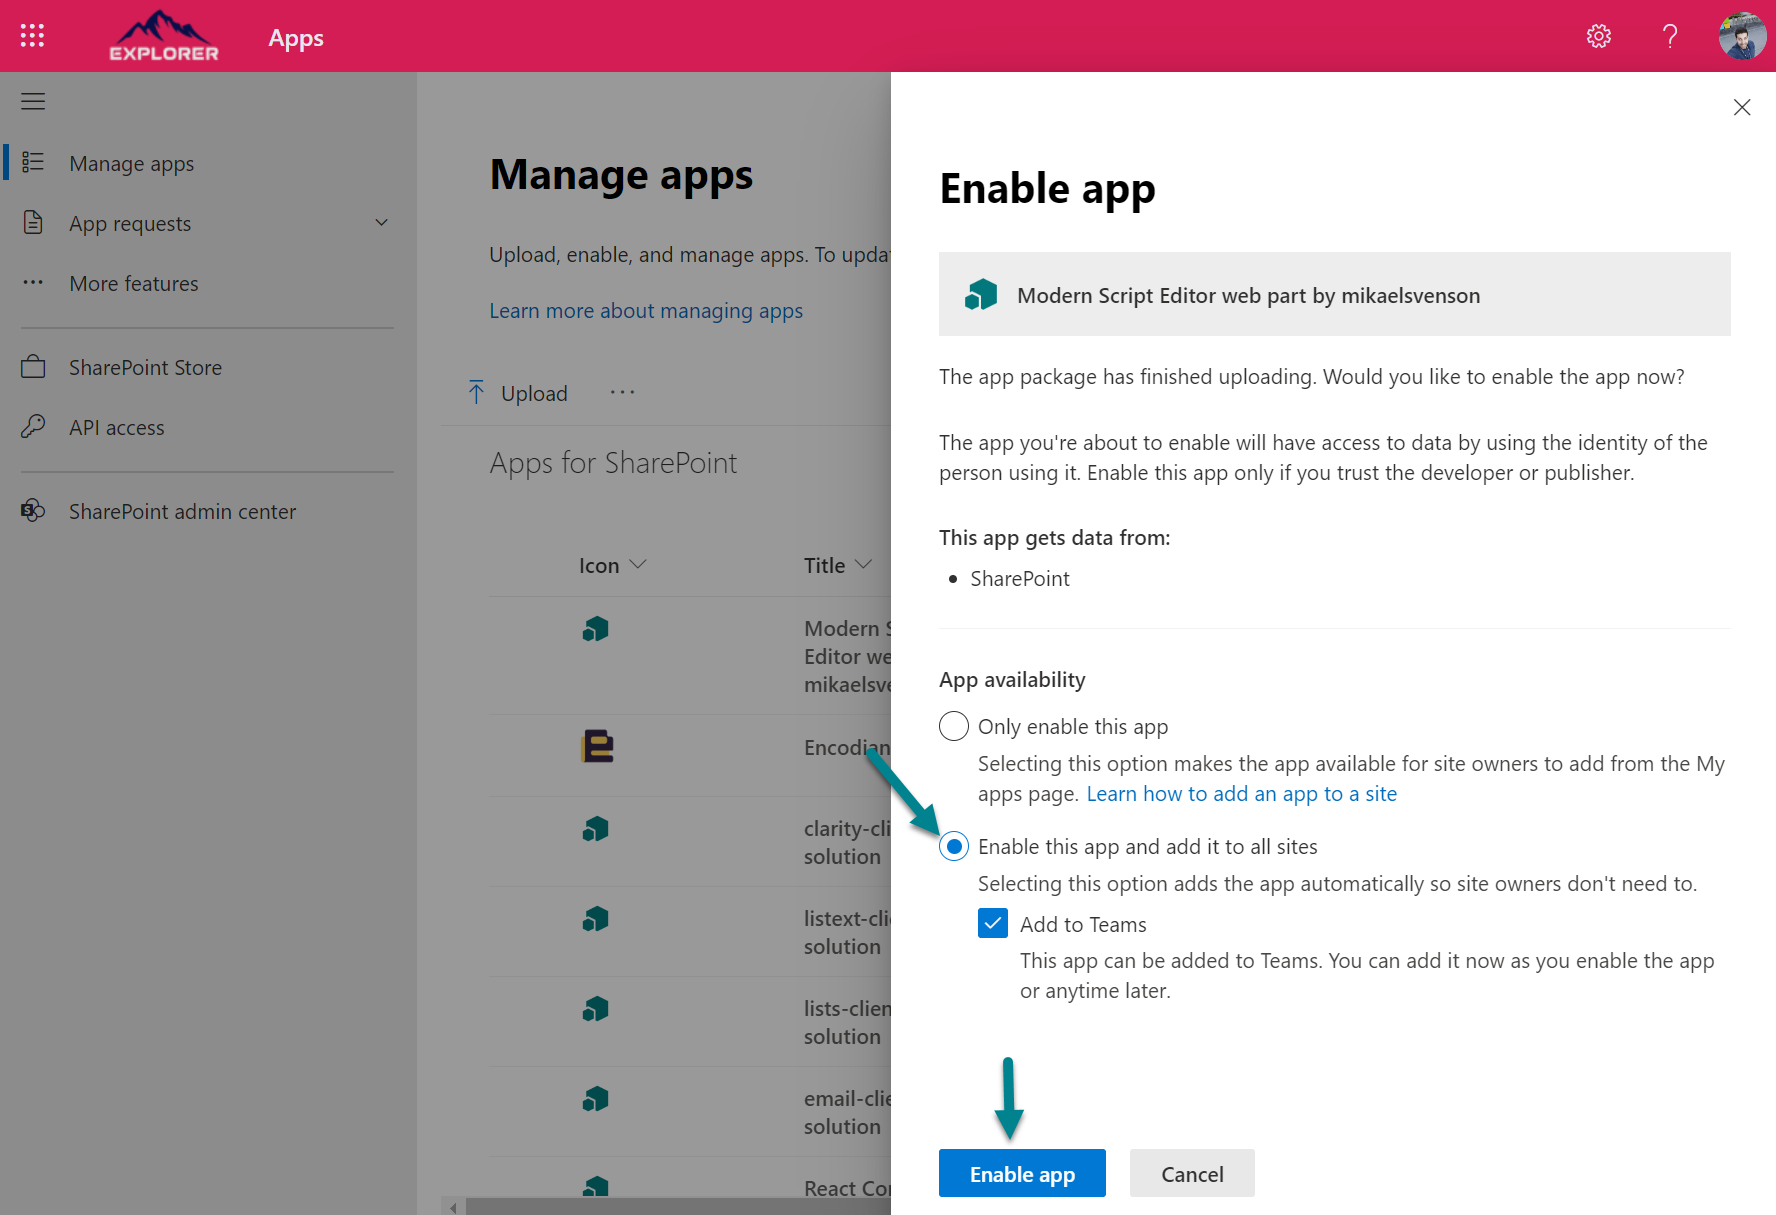
Task: Open the Icon column dropdown
Action: coord(638,565)
